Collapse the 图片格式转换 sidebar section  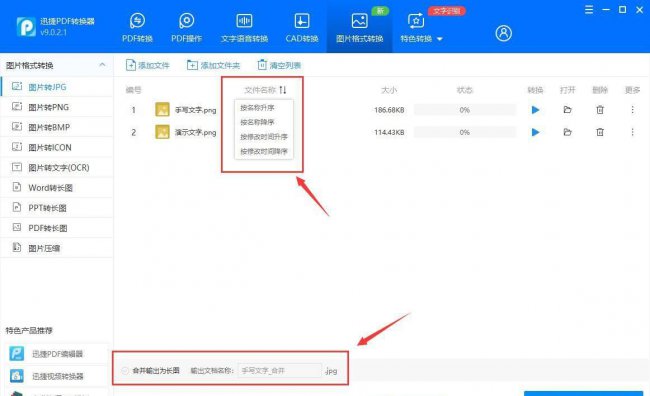pos(102,65)
